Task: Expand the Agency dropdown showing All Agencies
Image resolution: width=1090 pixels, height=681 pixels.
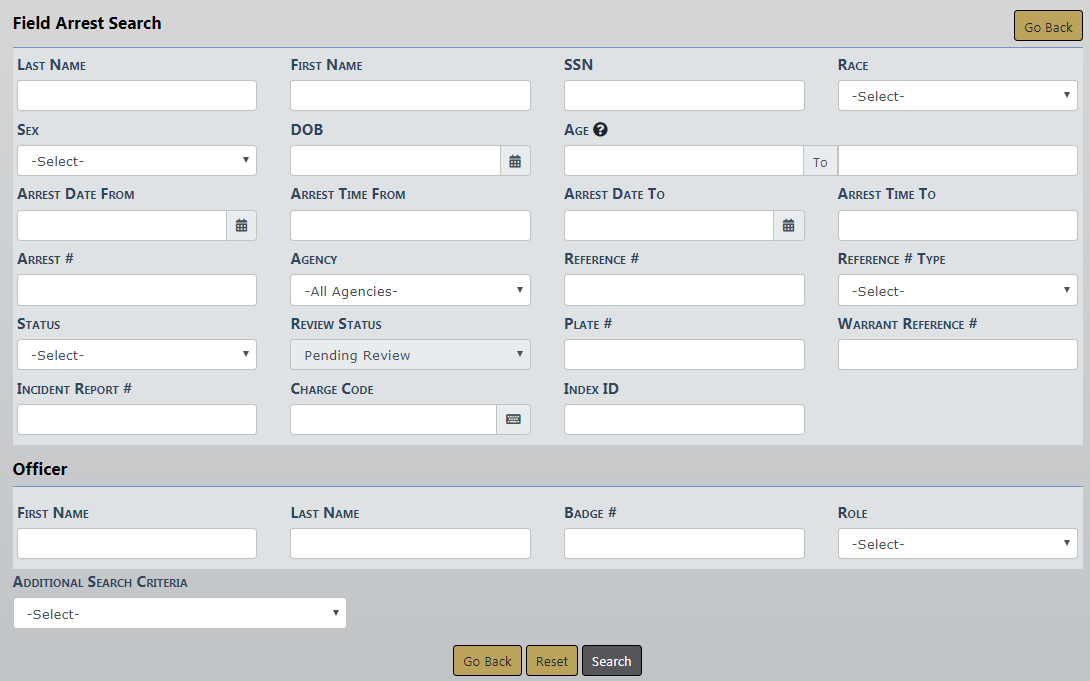Action: pos(410,291)
